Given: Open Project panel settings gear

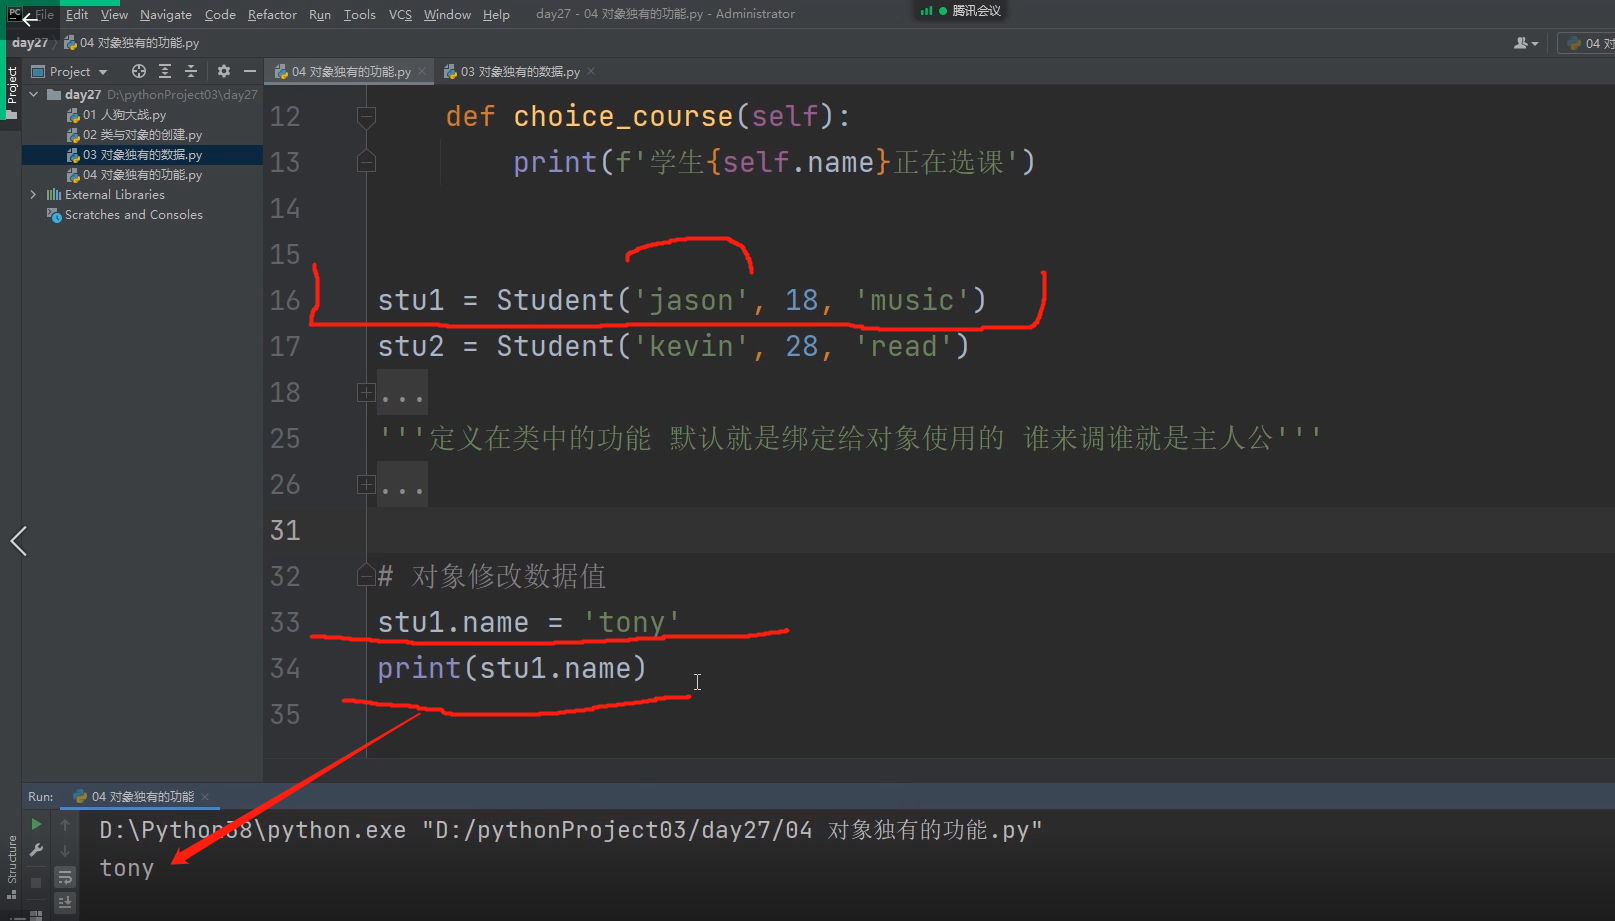Looking at the screenshot, I should [224, 71].
